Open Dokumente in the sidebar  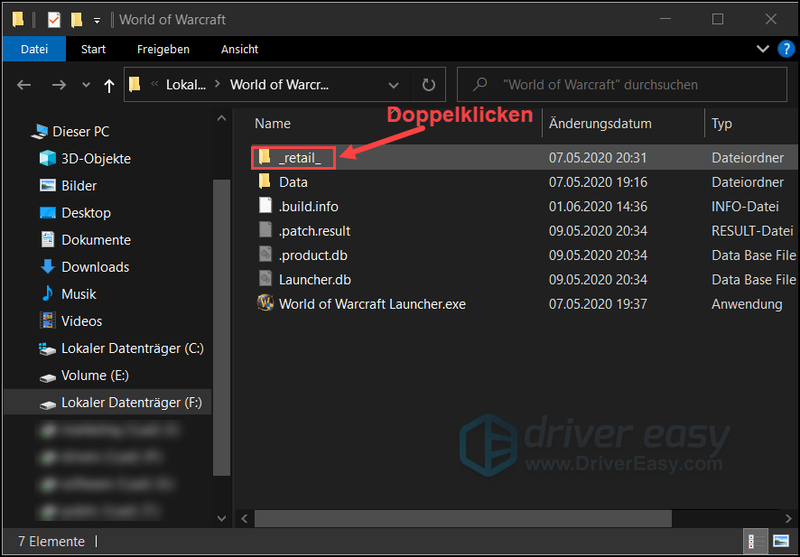[x=96, y=240]
